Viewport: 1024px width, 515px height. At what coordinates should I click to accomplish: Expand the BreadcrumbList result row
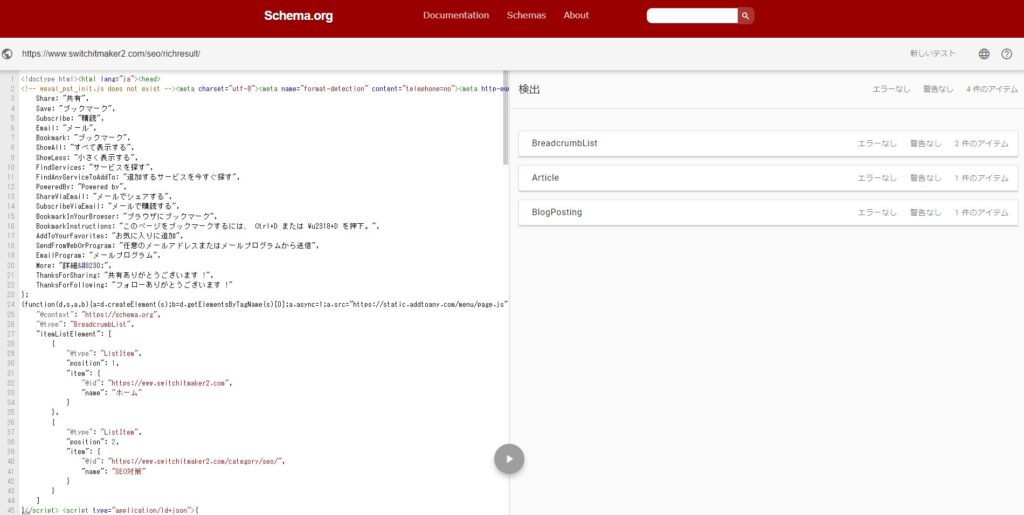(x=768, y=144)
